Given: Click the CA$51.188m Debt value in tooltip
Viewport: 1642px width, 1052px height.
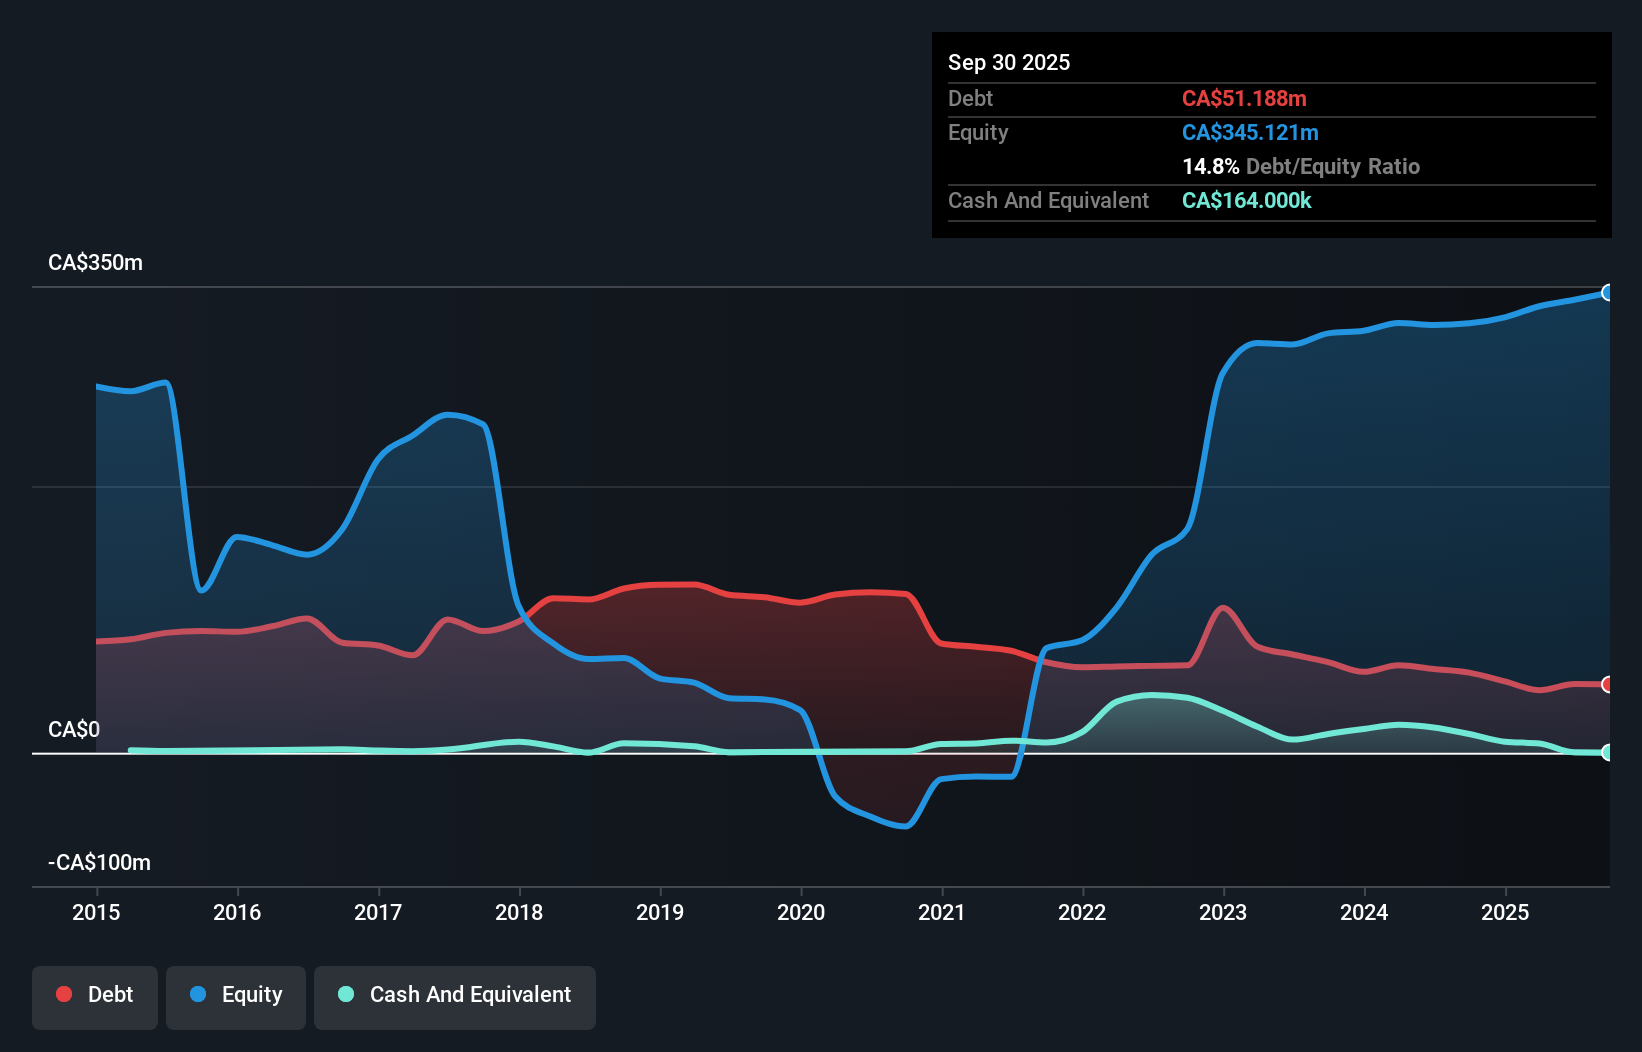Looking at the screenshot, I should click(x=1245, y=98).
